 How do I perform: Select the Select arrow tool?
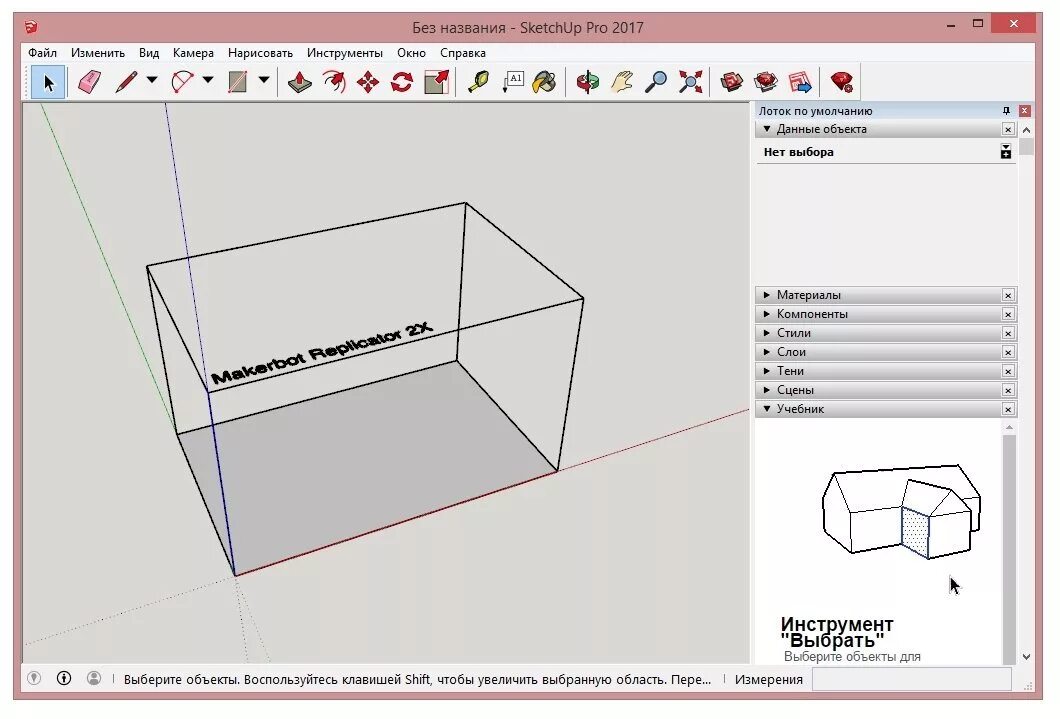[x=48, y=82]
